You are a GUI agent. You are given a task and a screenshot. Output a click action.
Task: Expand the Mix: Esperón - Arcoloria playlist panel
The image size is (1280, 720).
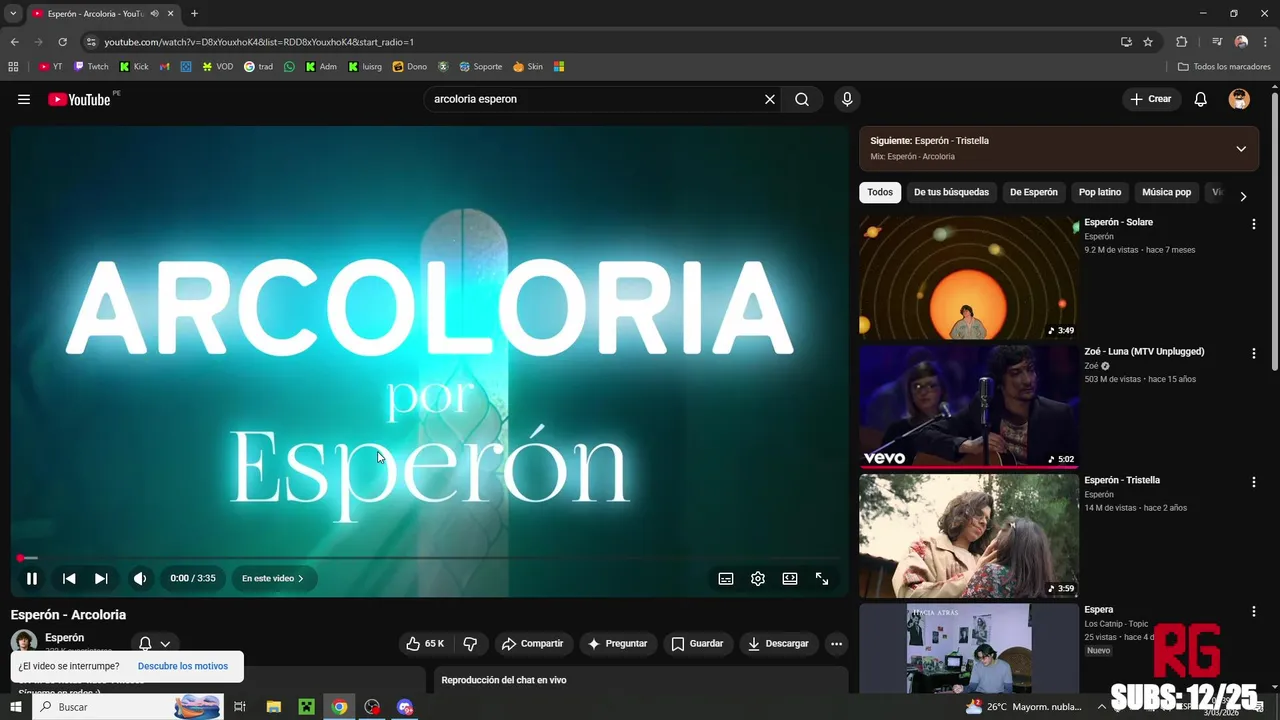(1241, 149)
